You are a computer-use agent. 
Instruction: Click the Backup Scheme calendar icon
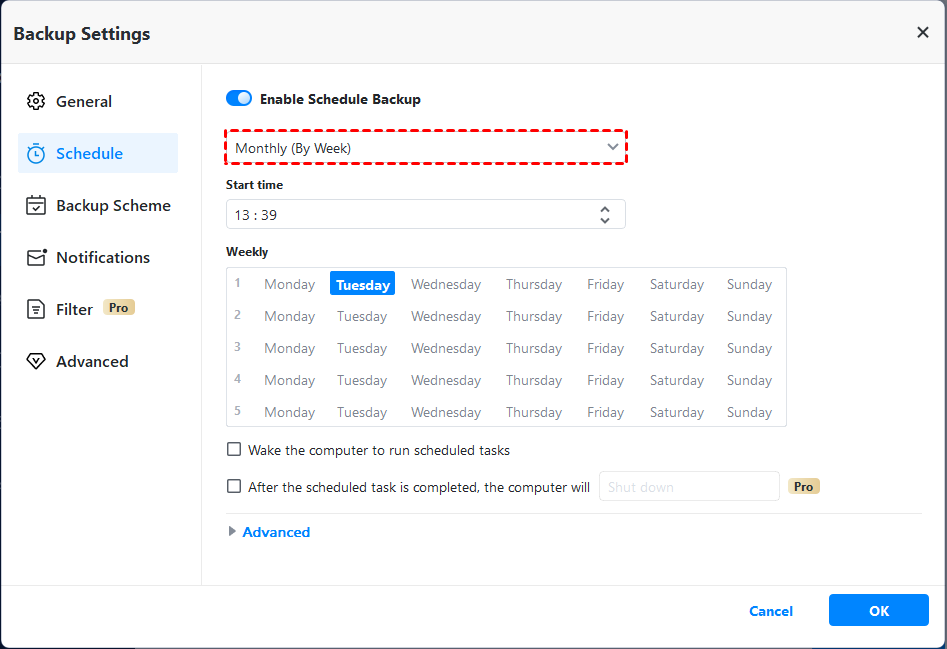[36, 205]
